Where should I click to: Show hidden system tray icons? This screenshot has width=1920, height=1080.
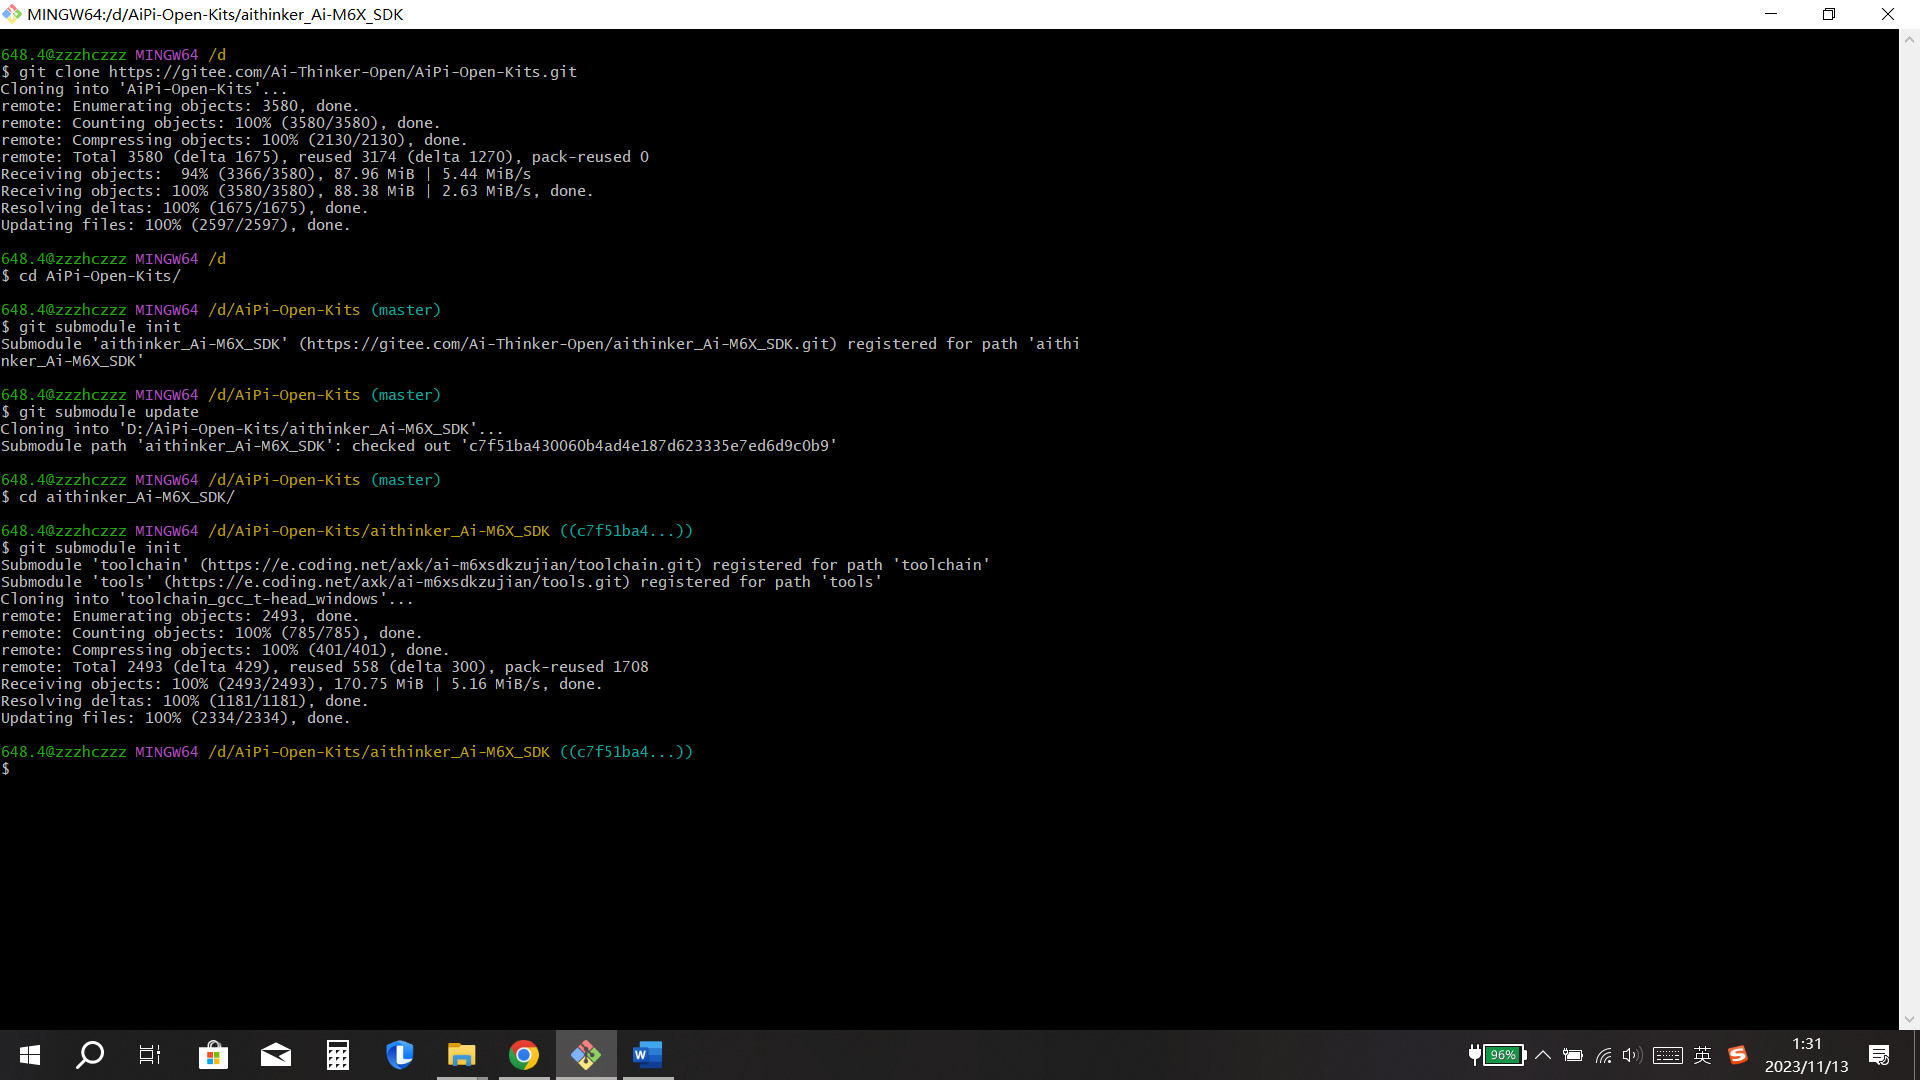[1543, 1055]
